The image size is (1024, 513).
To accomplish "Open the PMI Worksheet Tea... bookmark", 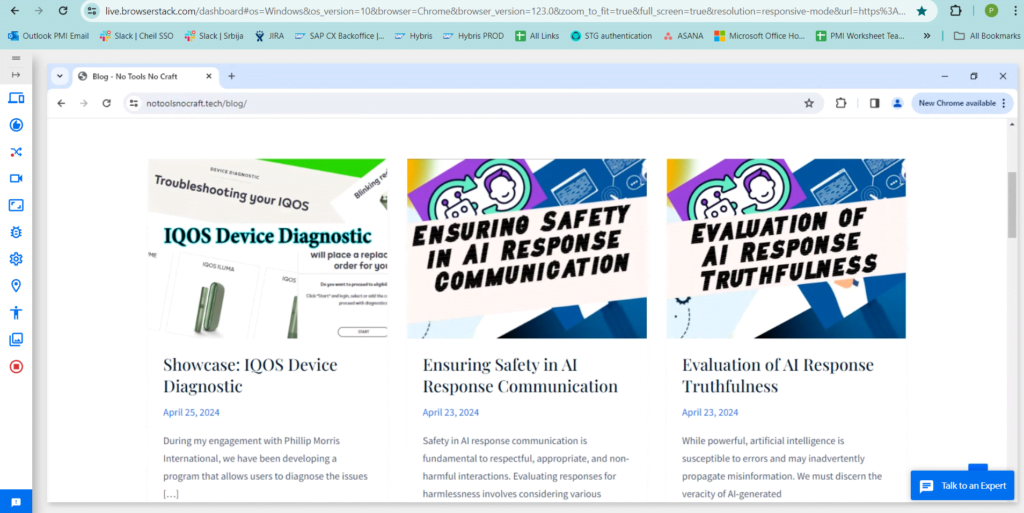I will pos(862,36).
